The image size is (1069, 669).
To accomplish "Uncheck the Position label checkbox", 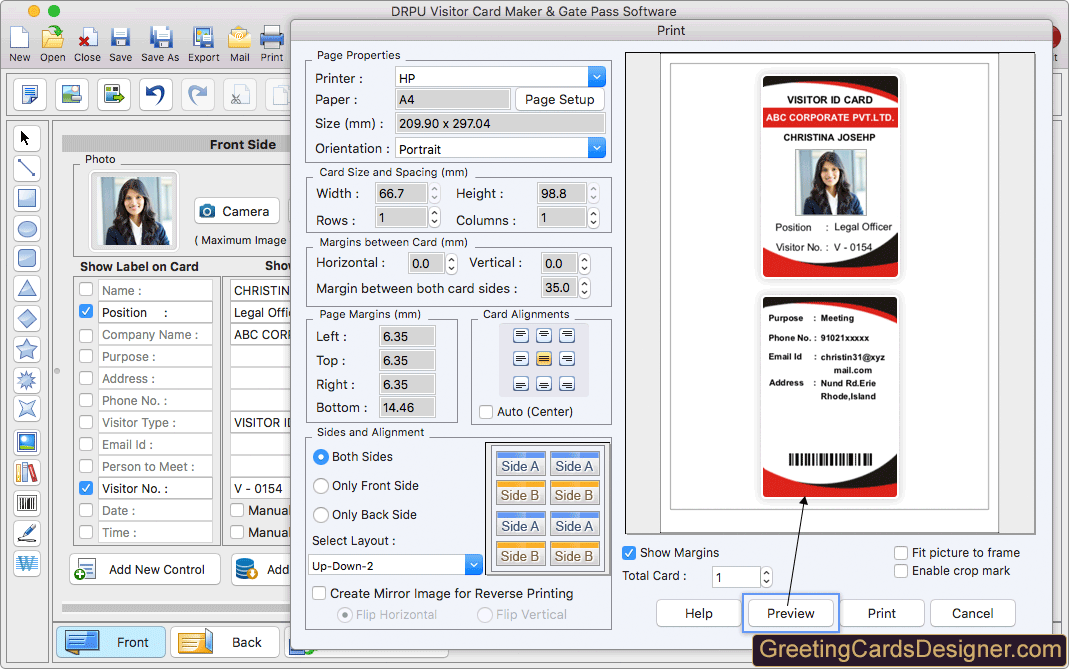I will [86, 312].
